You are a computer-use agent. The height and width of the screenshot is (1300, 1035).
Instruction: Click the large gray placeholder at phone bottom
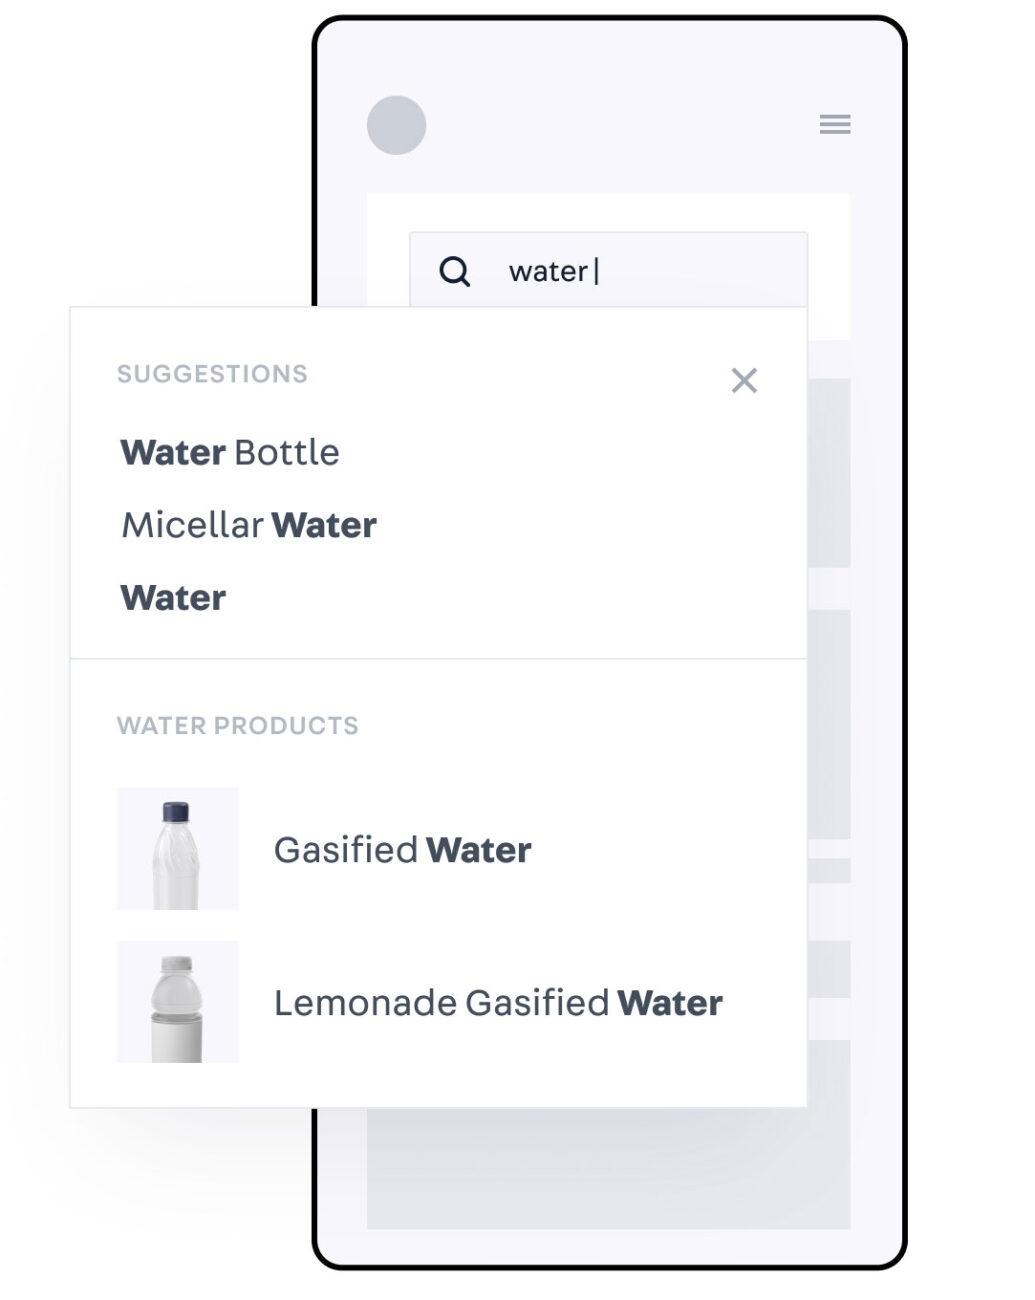pos(608,1170)
